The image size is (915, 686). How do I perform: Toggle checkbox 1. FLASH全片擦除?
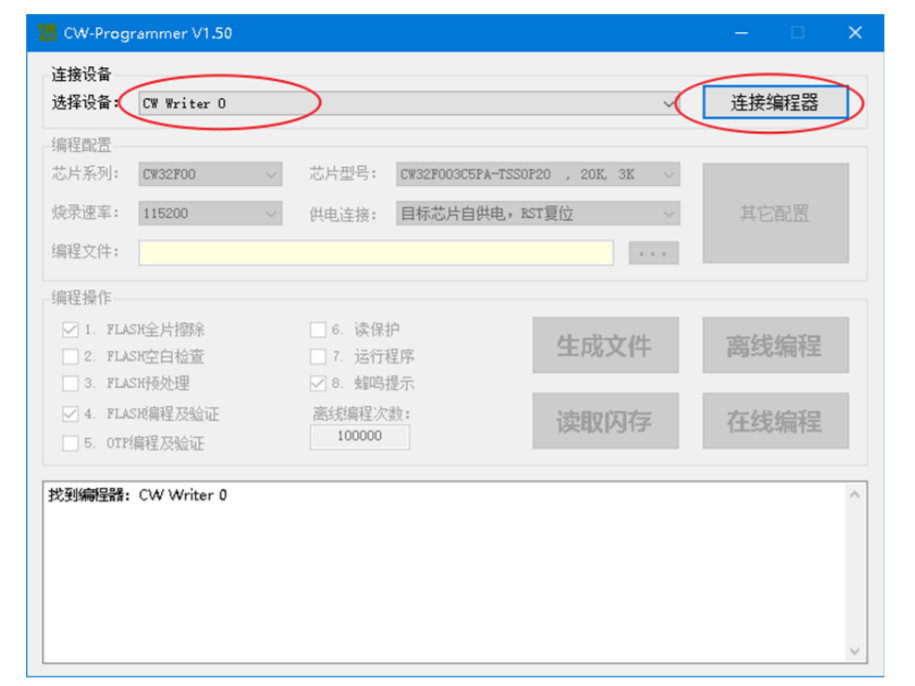pyautogui.click(x=70, y=330)
